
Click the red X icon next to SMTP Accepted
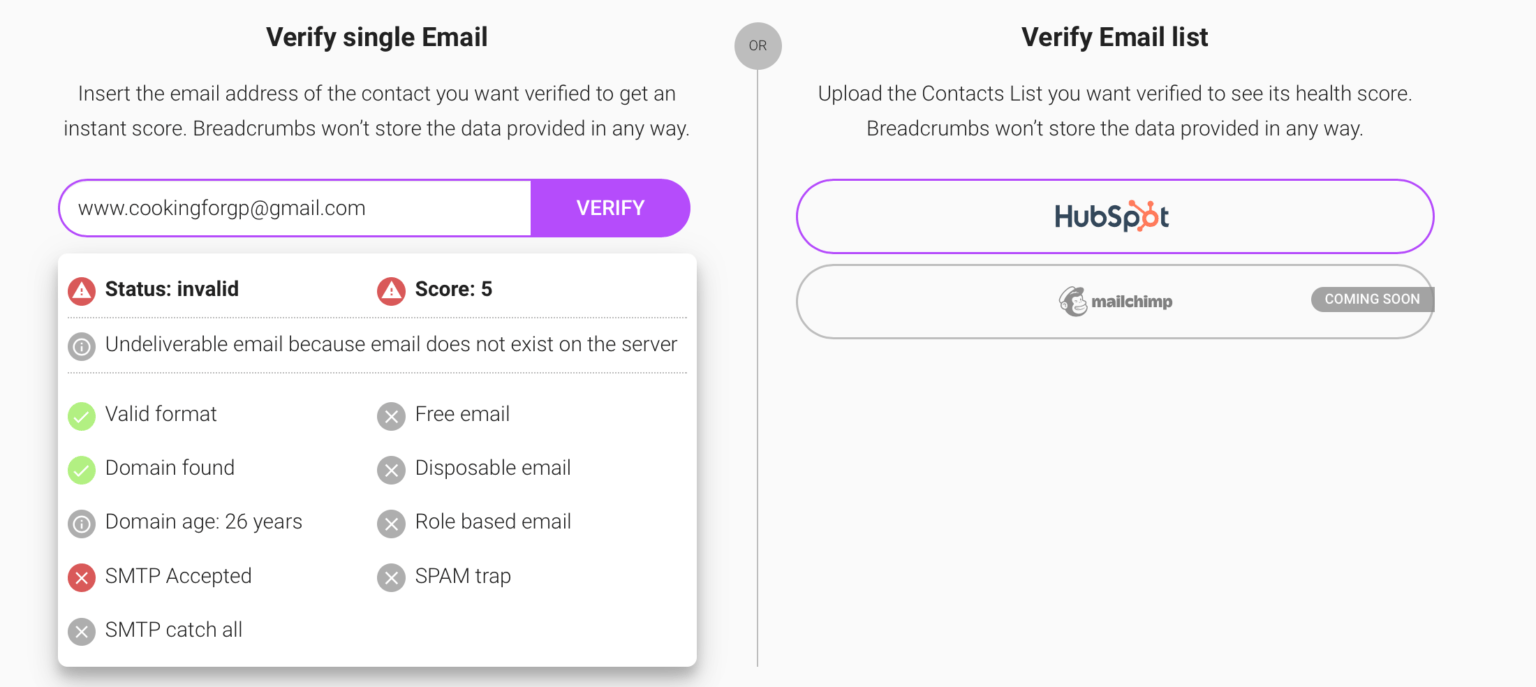pos(81,577)
